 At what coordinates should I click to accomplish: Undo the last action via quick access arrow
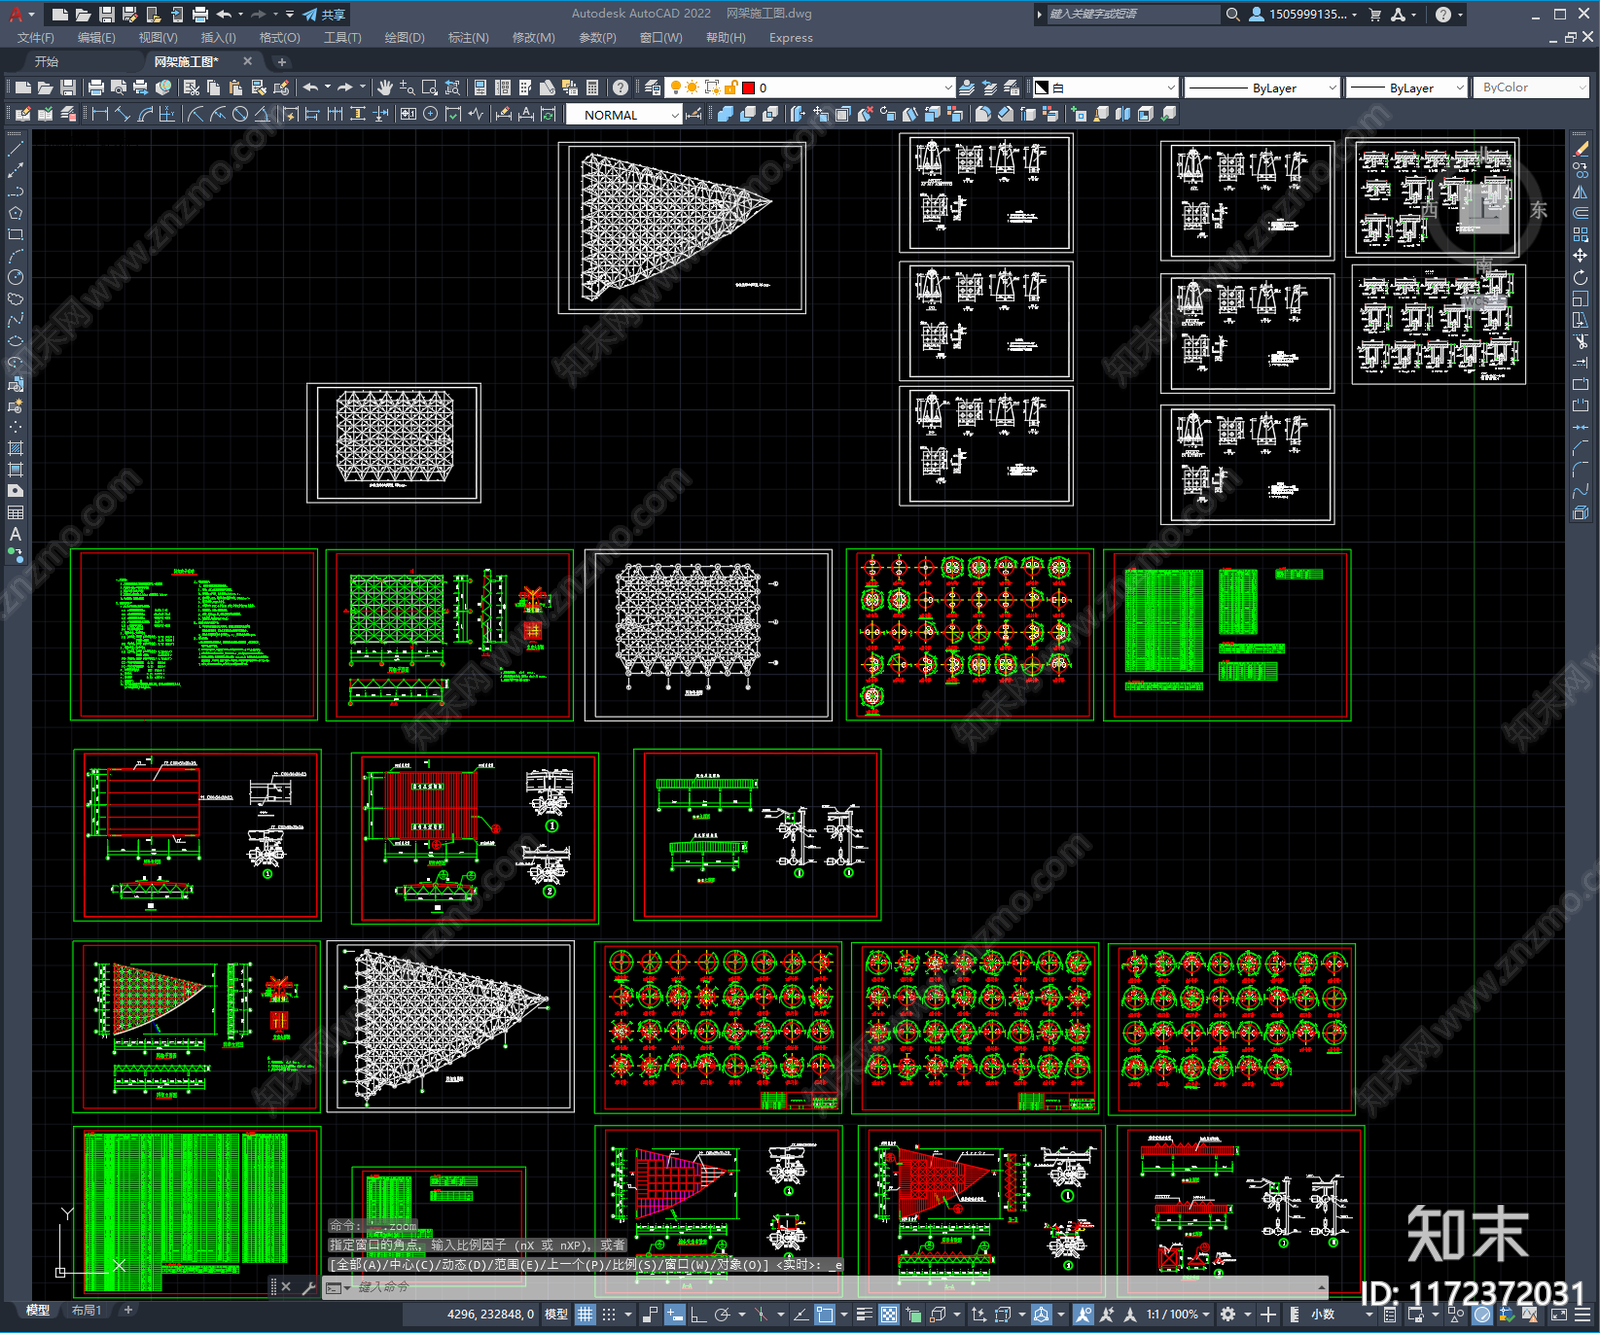tap(224, 14)
